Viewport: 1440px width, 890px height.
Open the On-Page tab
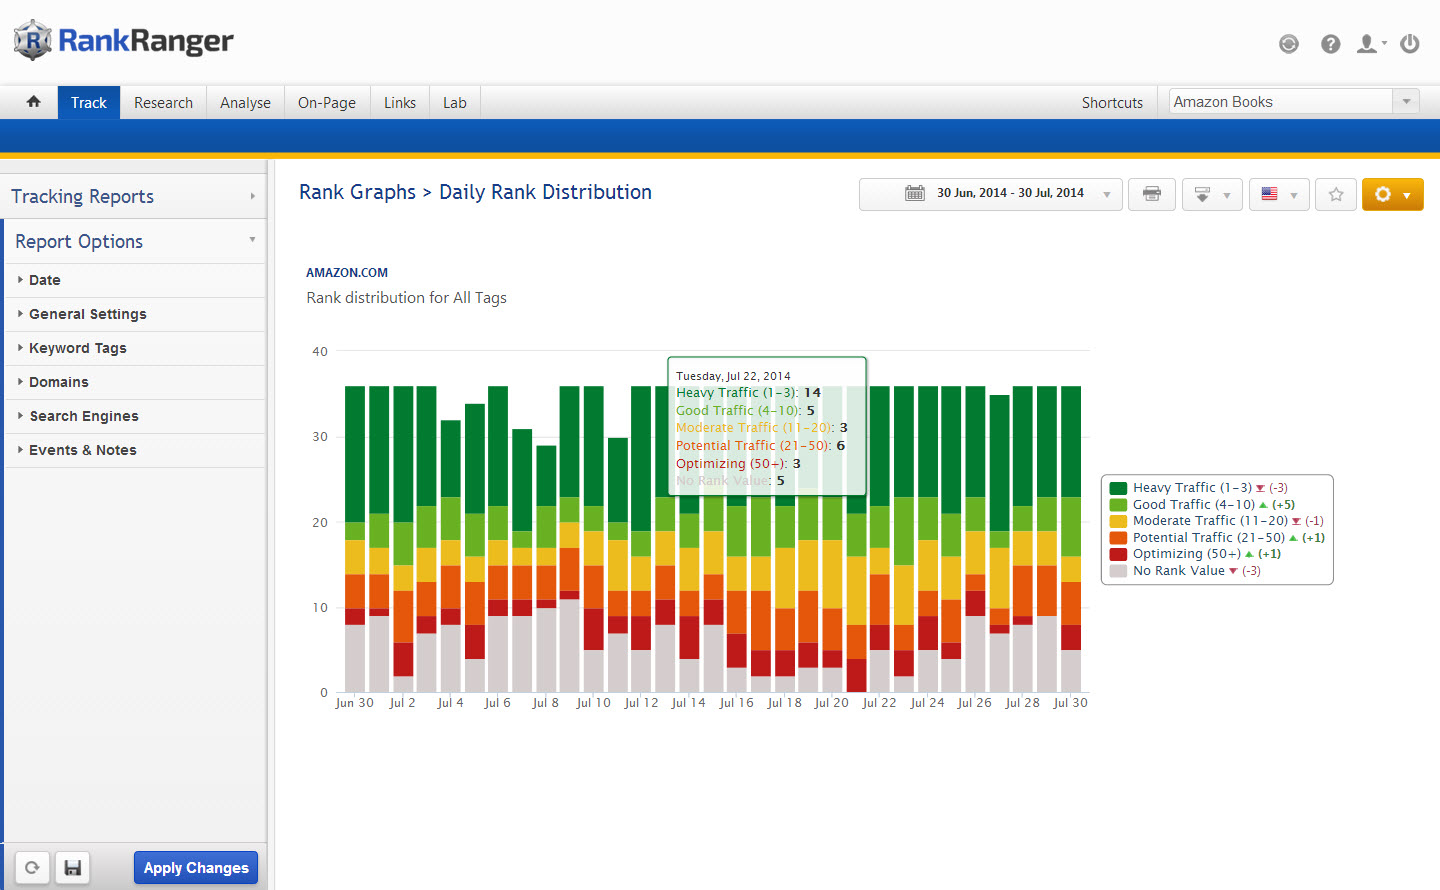coord(326,103)
